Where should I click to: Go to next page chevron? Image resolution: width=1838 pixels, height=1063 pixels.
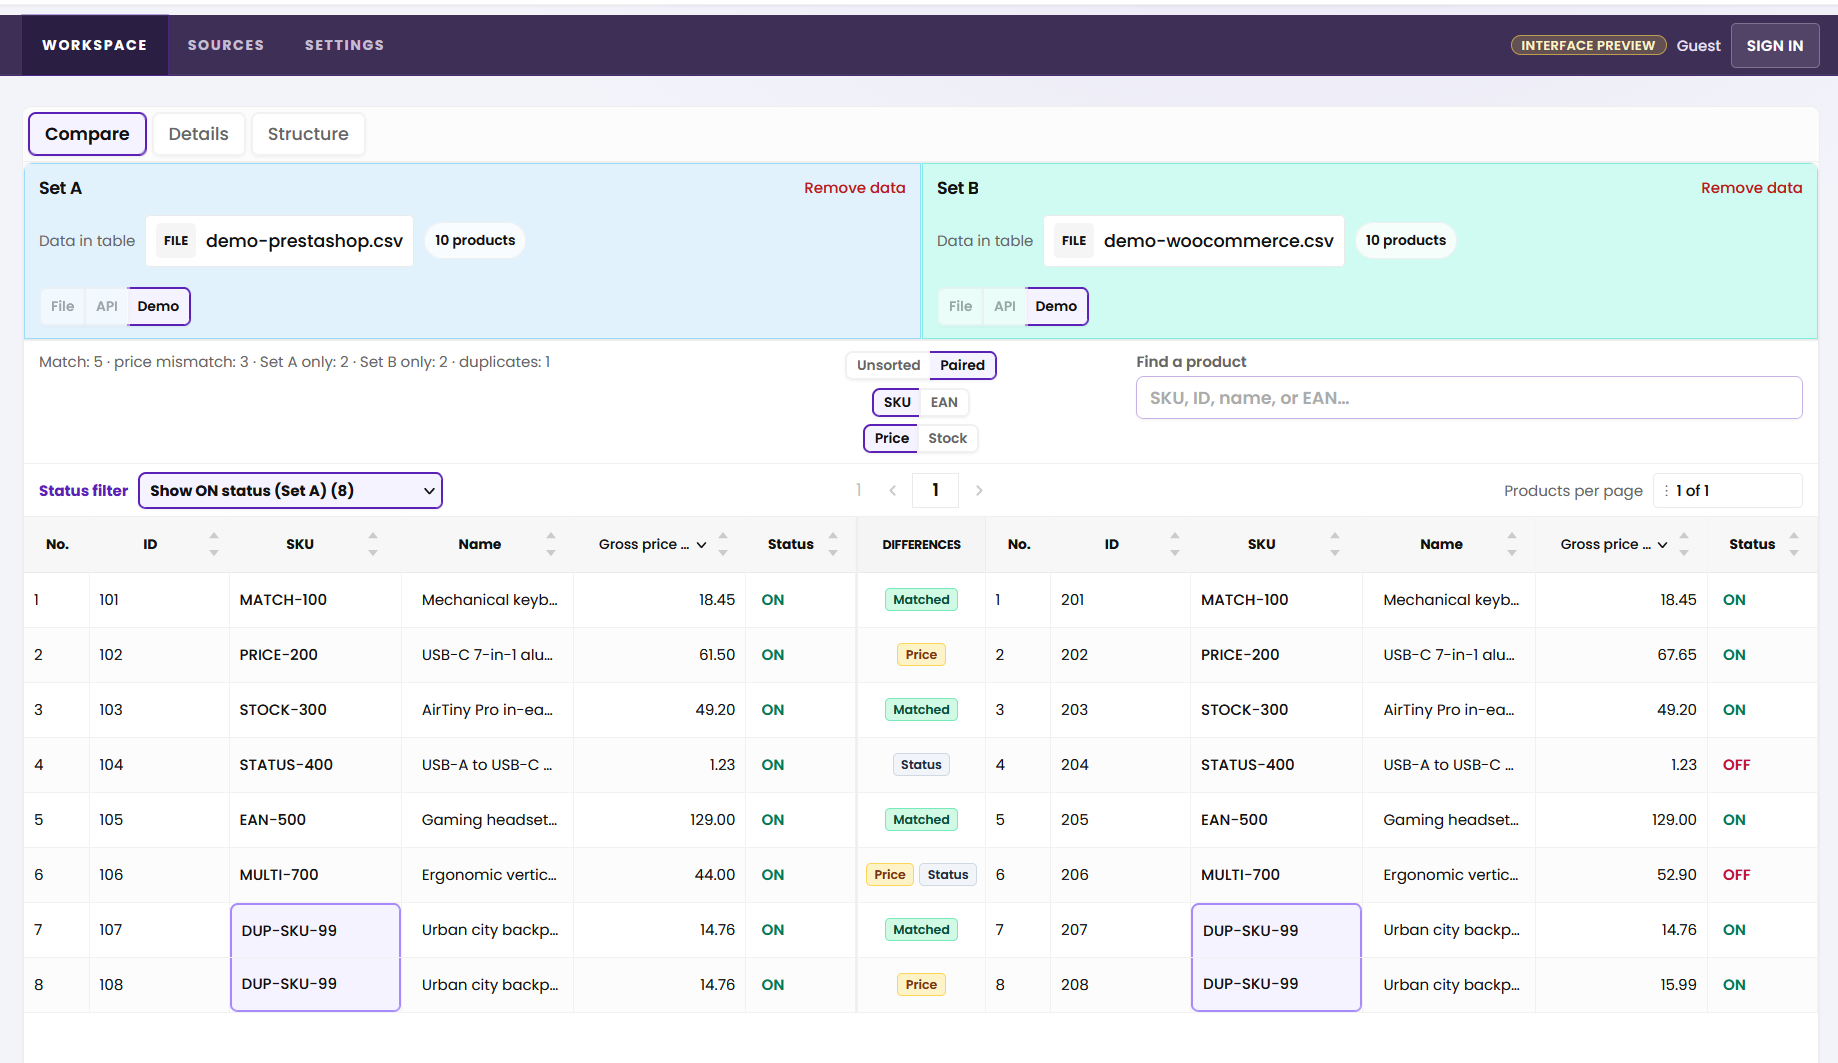tap(979, 490)
